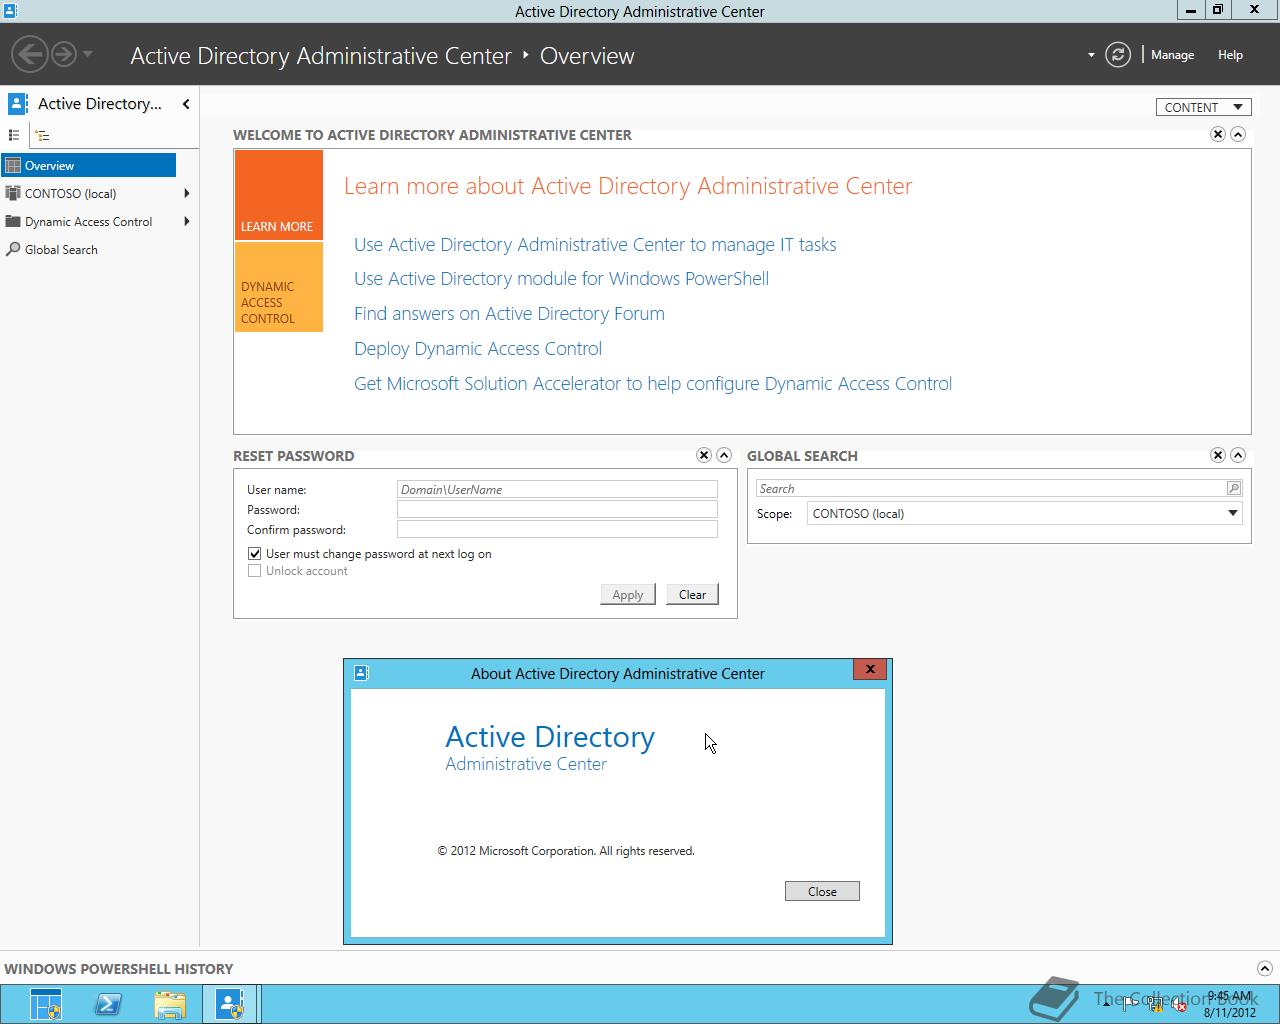Image resolution: width=1280 pixels, height=1024 pixels.
Task: Click the Refresh icon in header
Action: 1118,55
